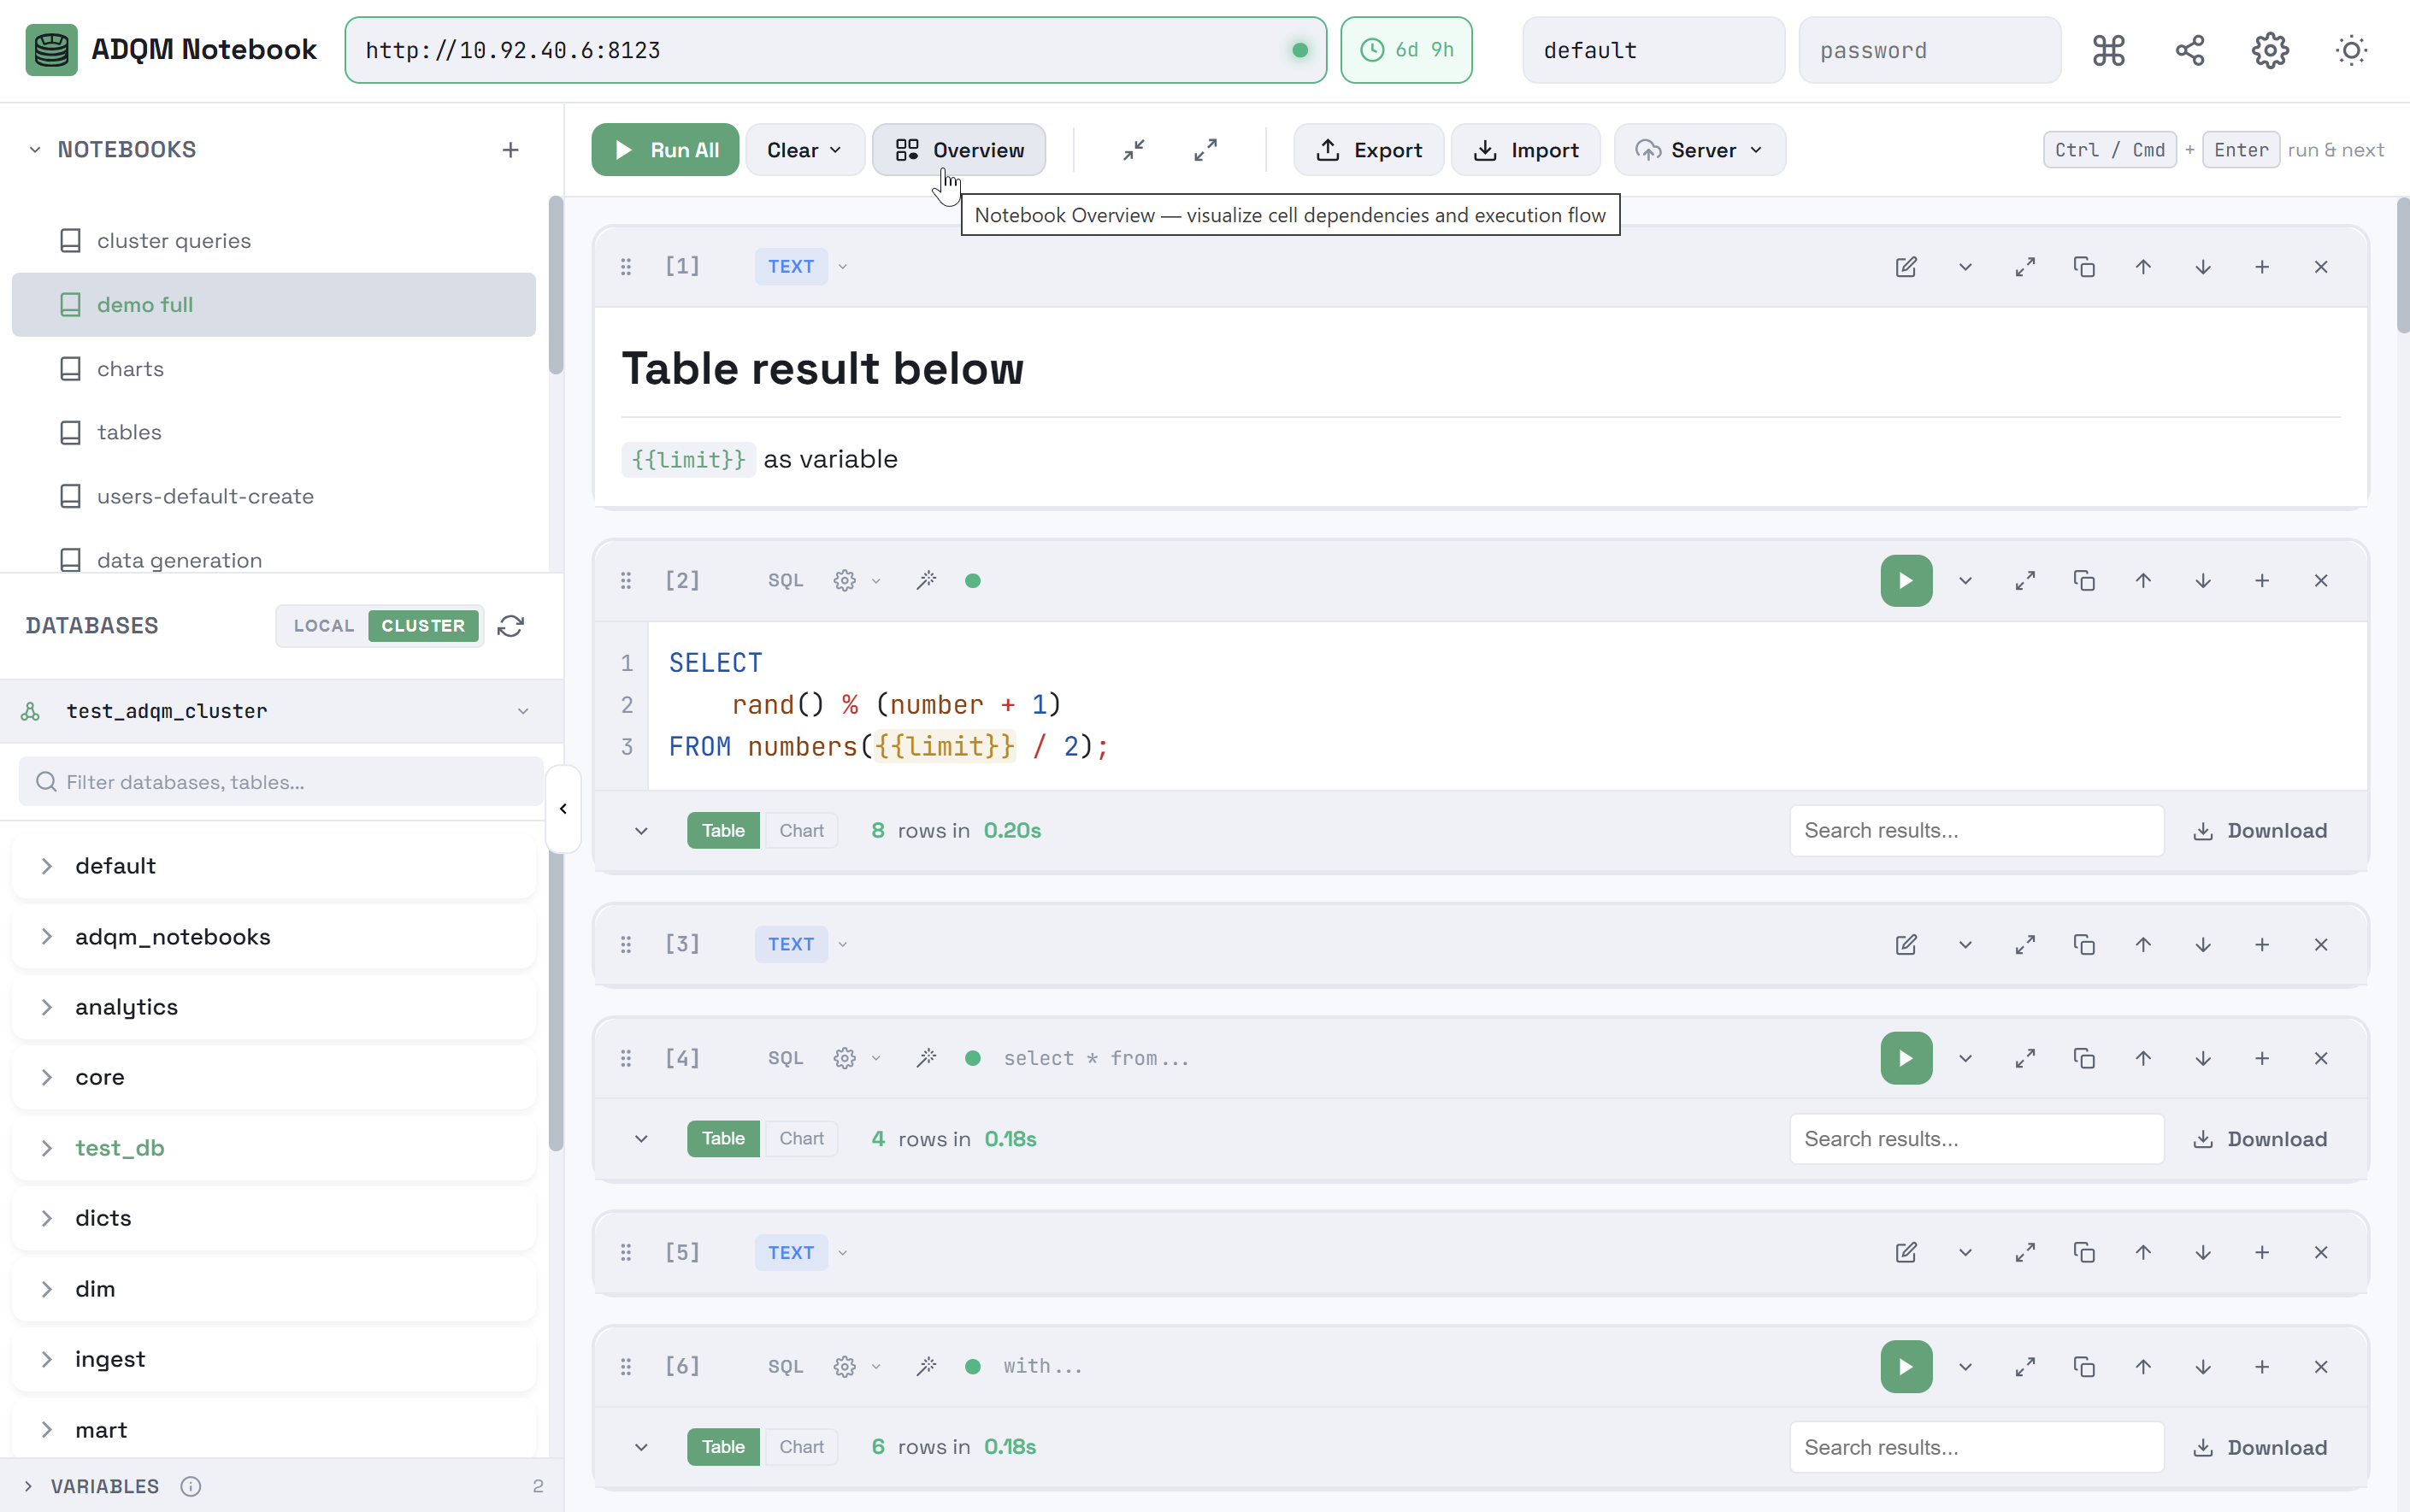The width and height of the screenshot is (2410, 1512).
Task: Move cell [5] down
Action: tap(2203, 1252)
